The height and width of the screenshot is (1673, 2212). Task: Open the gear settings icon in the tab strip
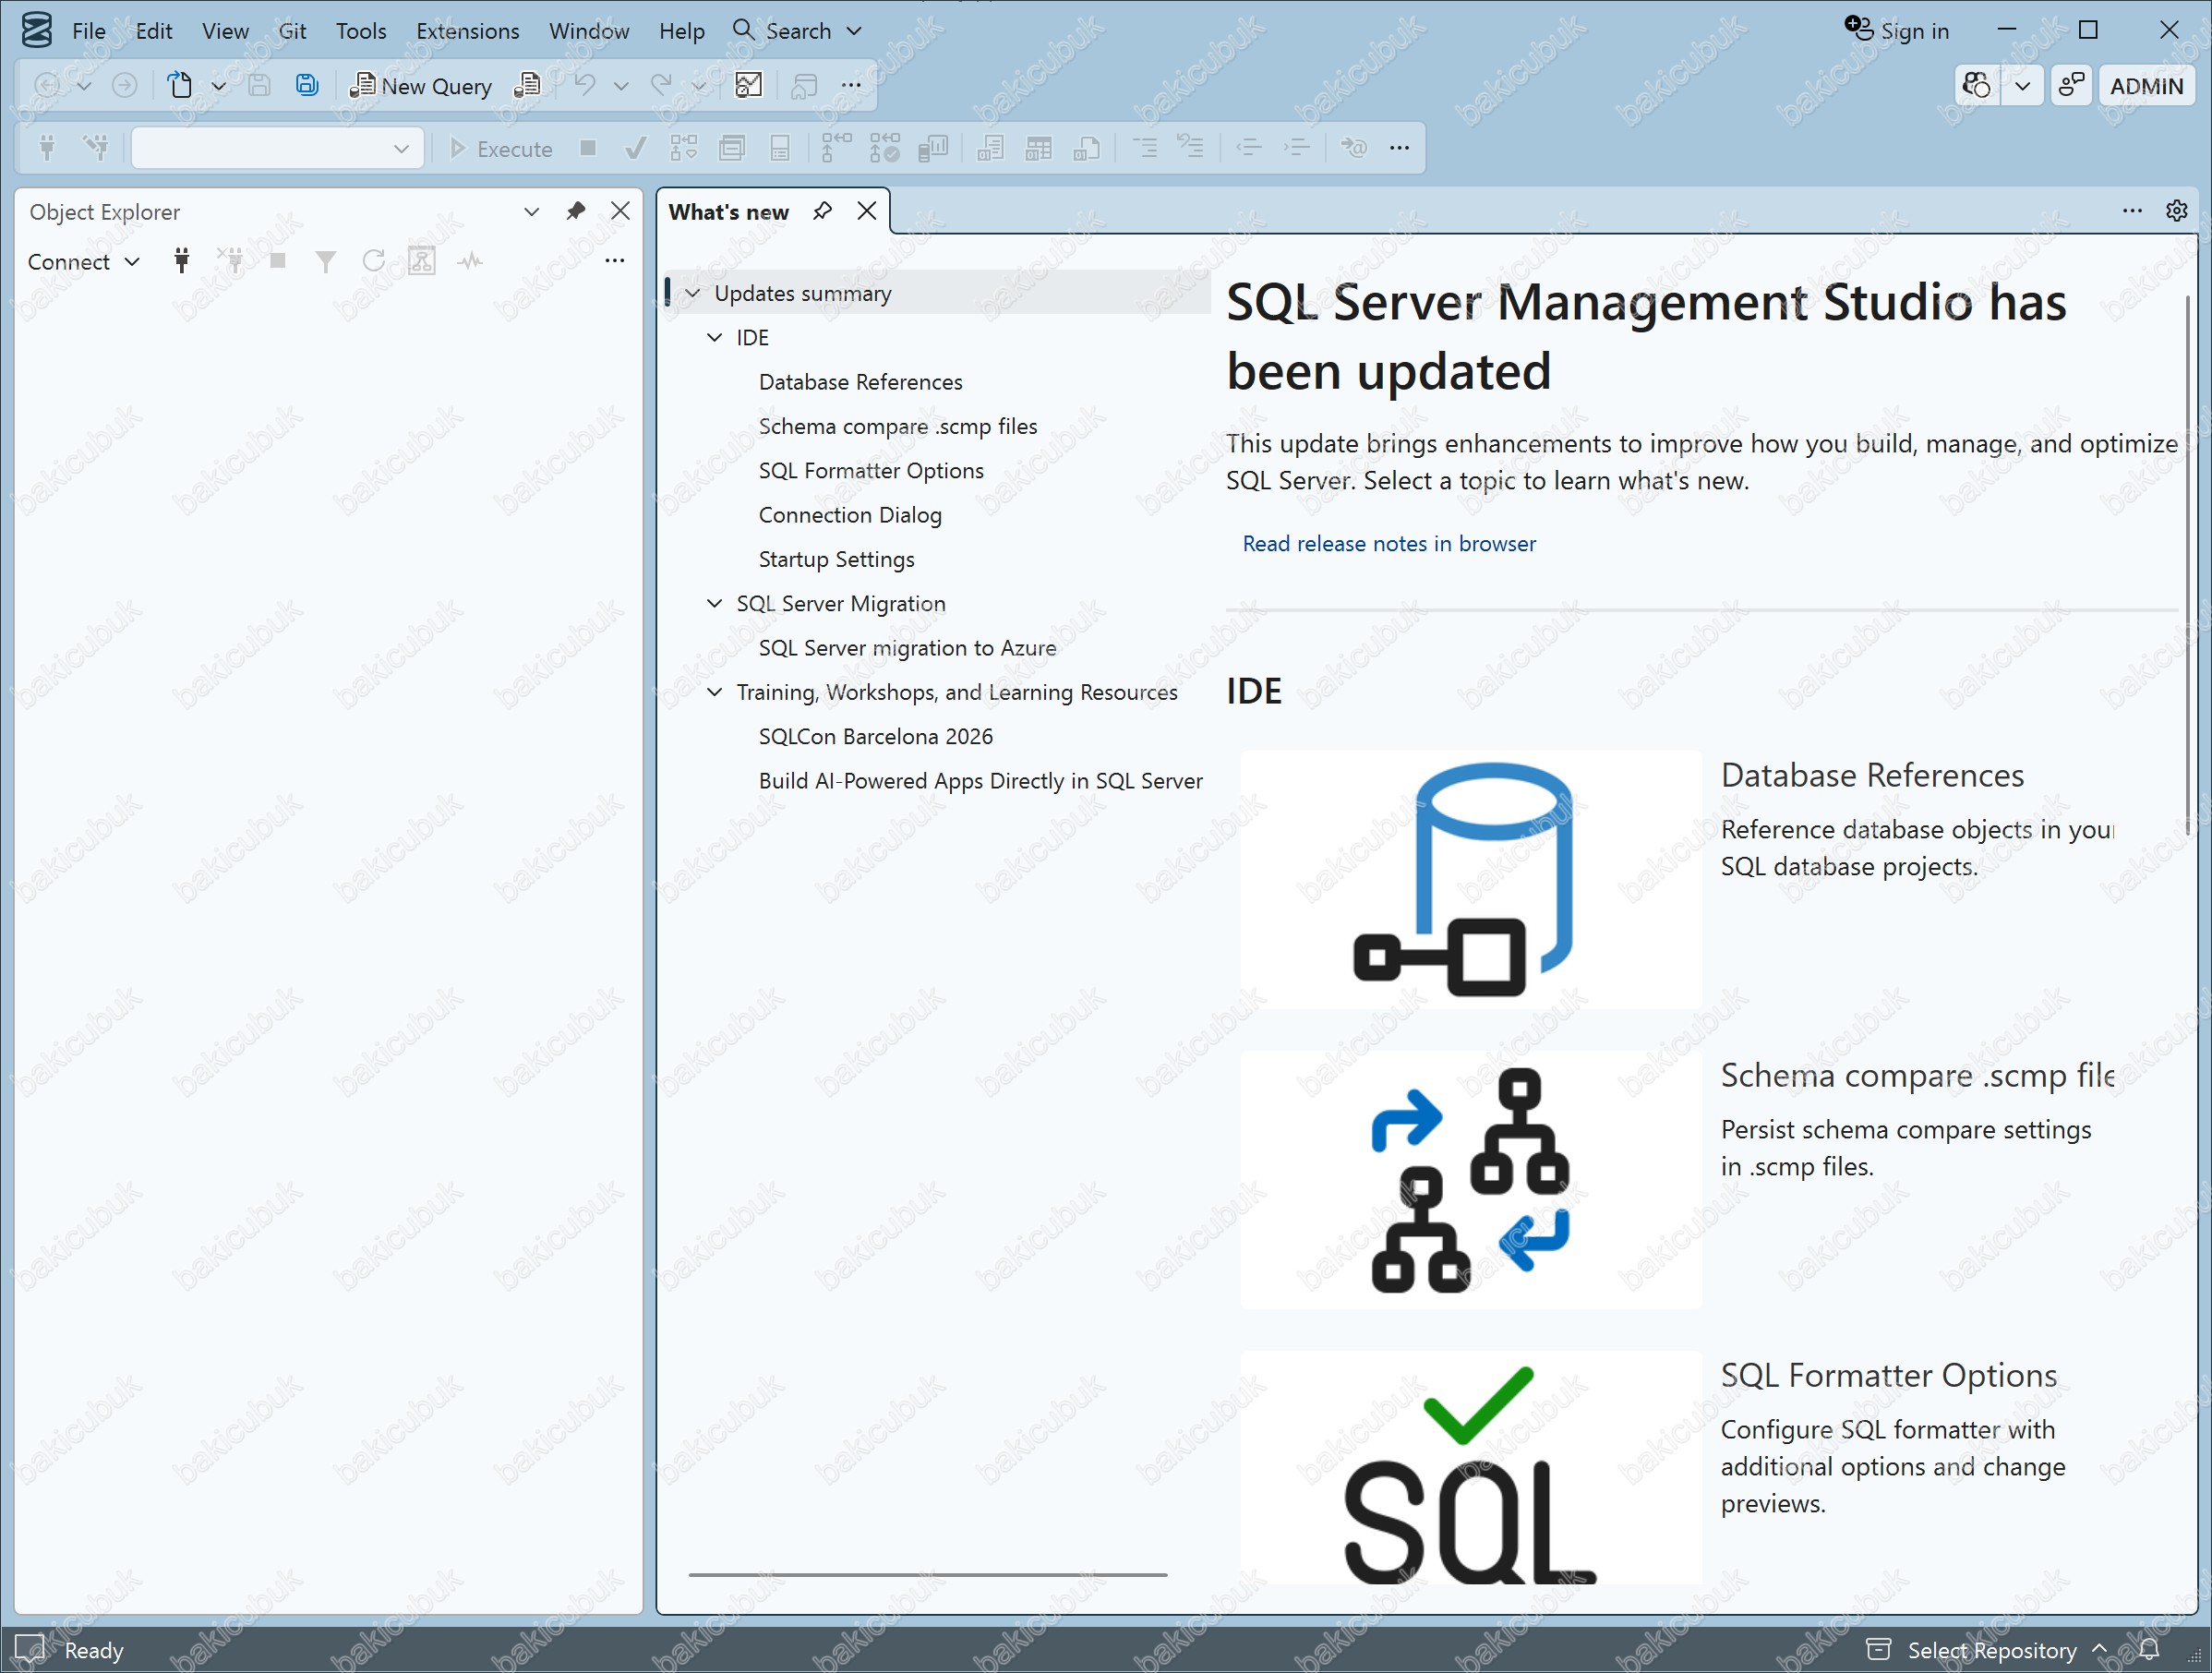pos(2177,211)
